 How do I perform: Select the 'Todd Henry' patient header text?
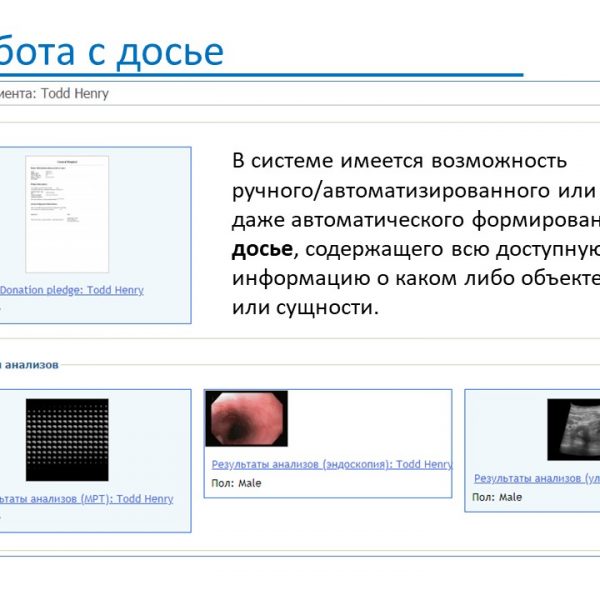pyautogui.click(x=75, y=94)
